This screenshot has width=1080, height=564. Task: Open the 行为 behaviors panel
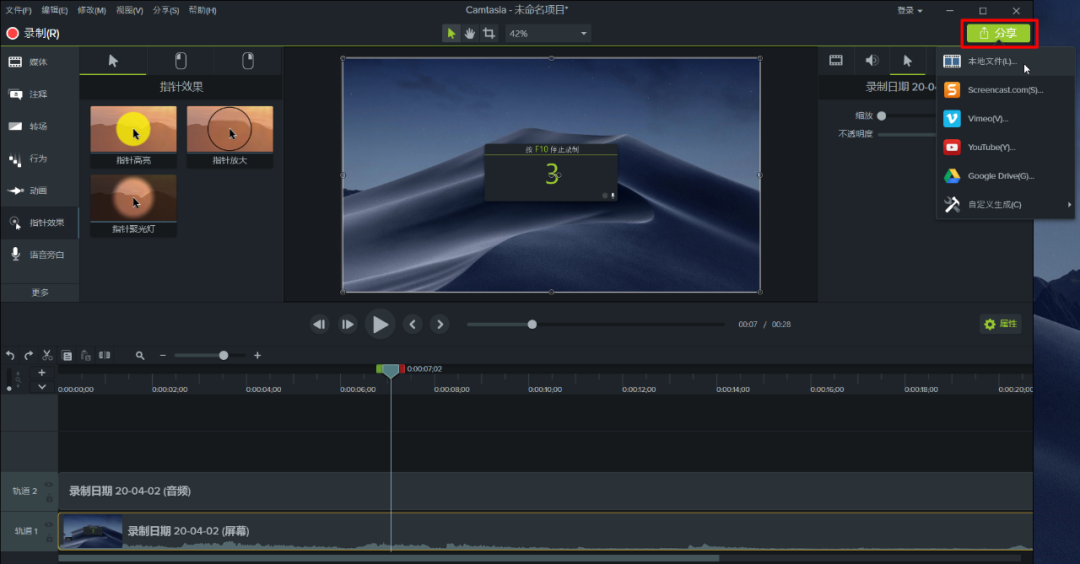(39, 159)
